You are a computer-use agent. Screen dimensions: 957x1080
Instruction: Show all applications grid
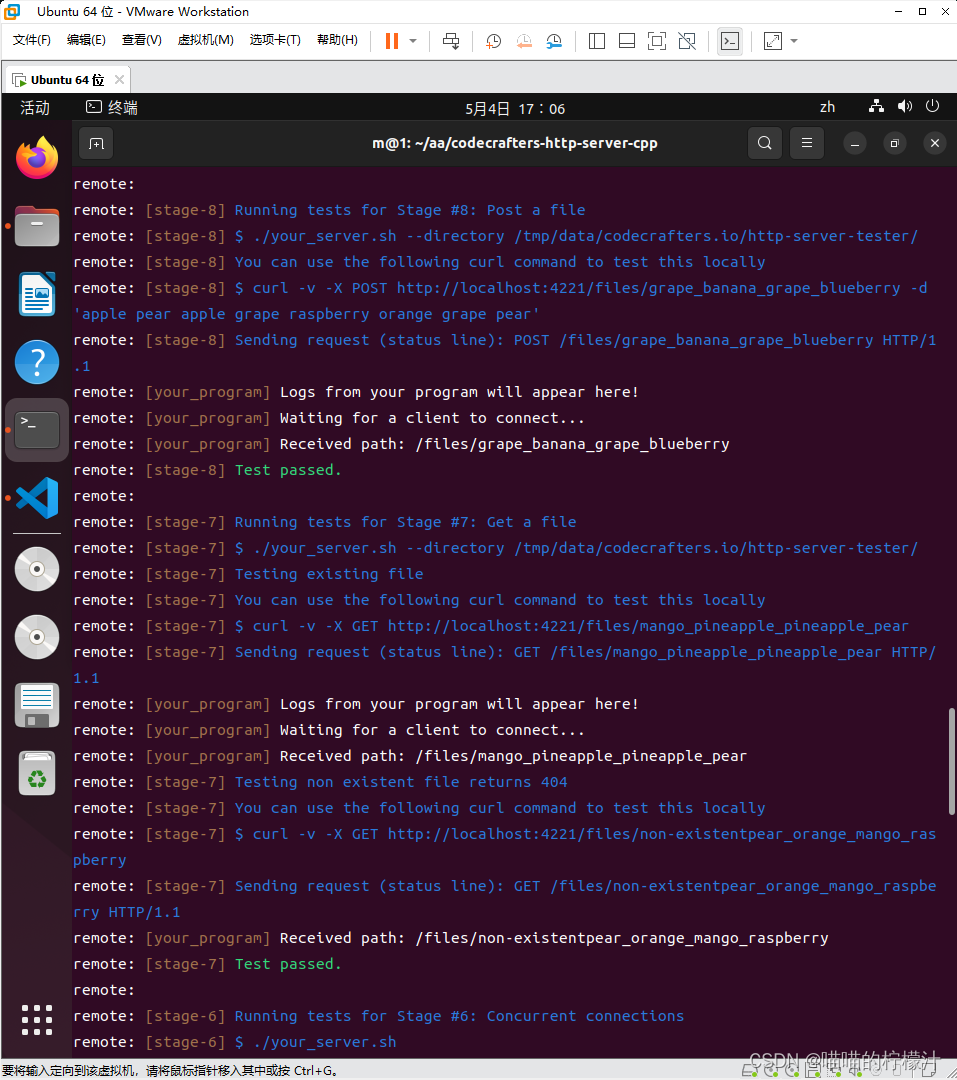(37, 1019)
